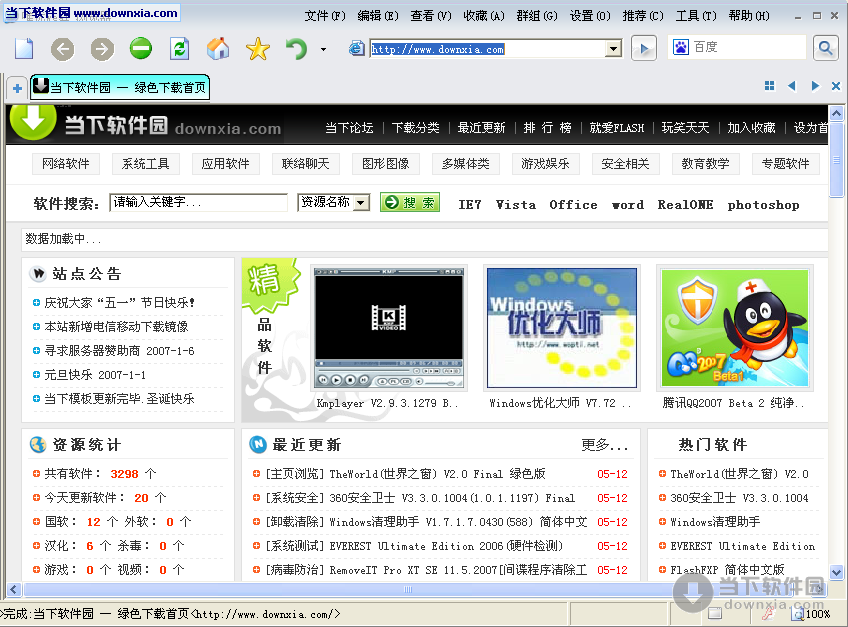Open the address bar URL dropdown
The height and width of the screenshot is (627, 848).
614,48
